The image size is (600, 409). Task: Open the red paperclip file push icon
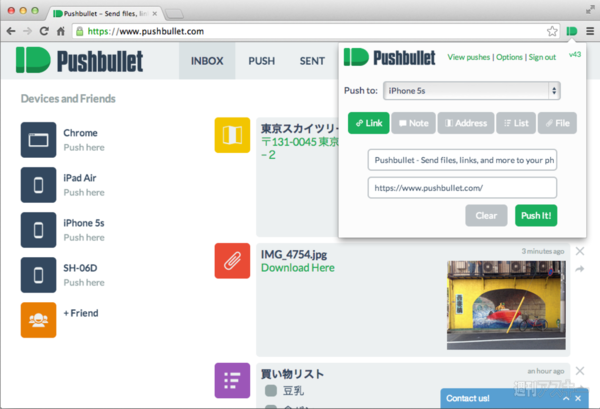click(232, 261)
